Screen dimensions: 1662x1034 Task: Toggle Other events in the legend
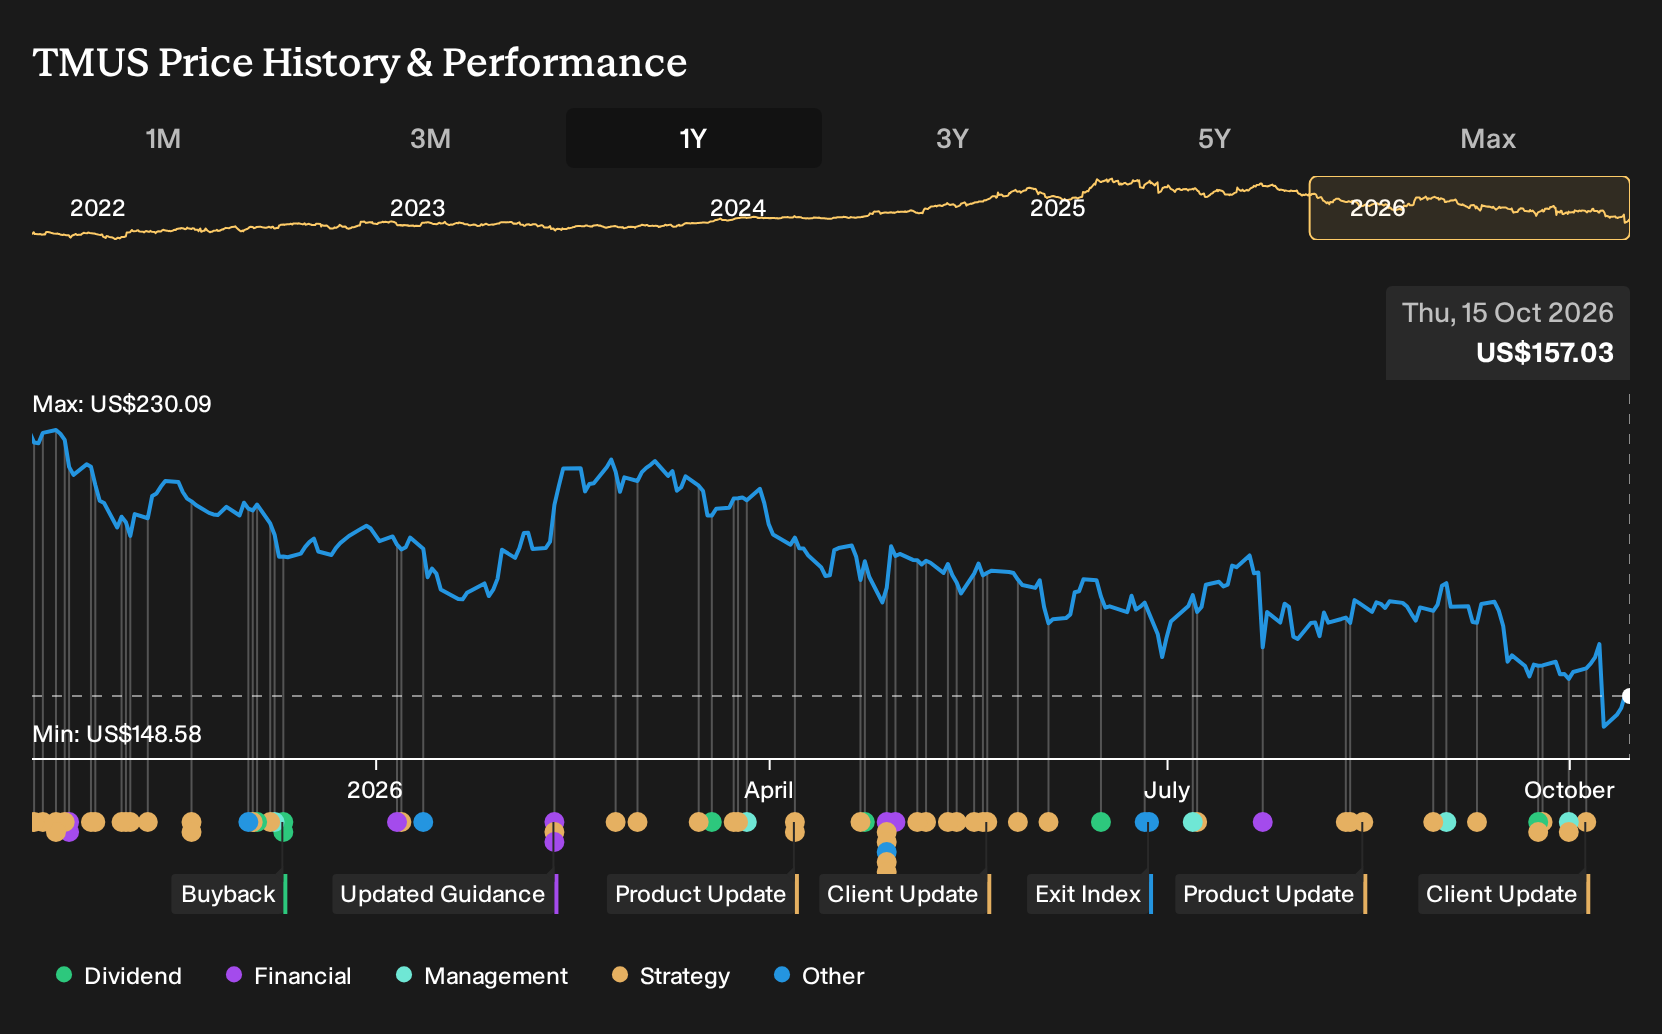click(819, 975)
